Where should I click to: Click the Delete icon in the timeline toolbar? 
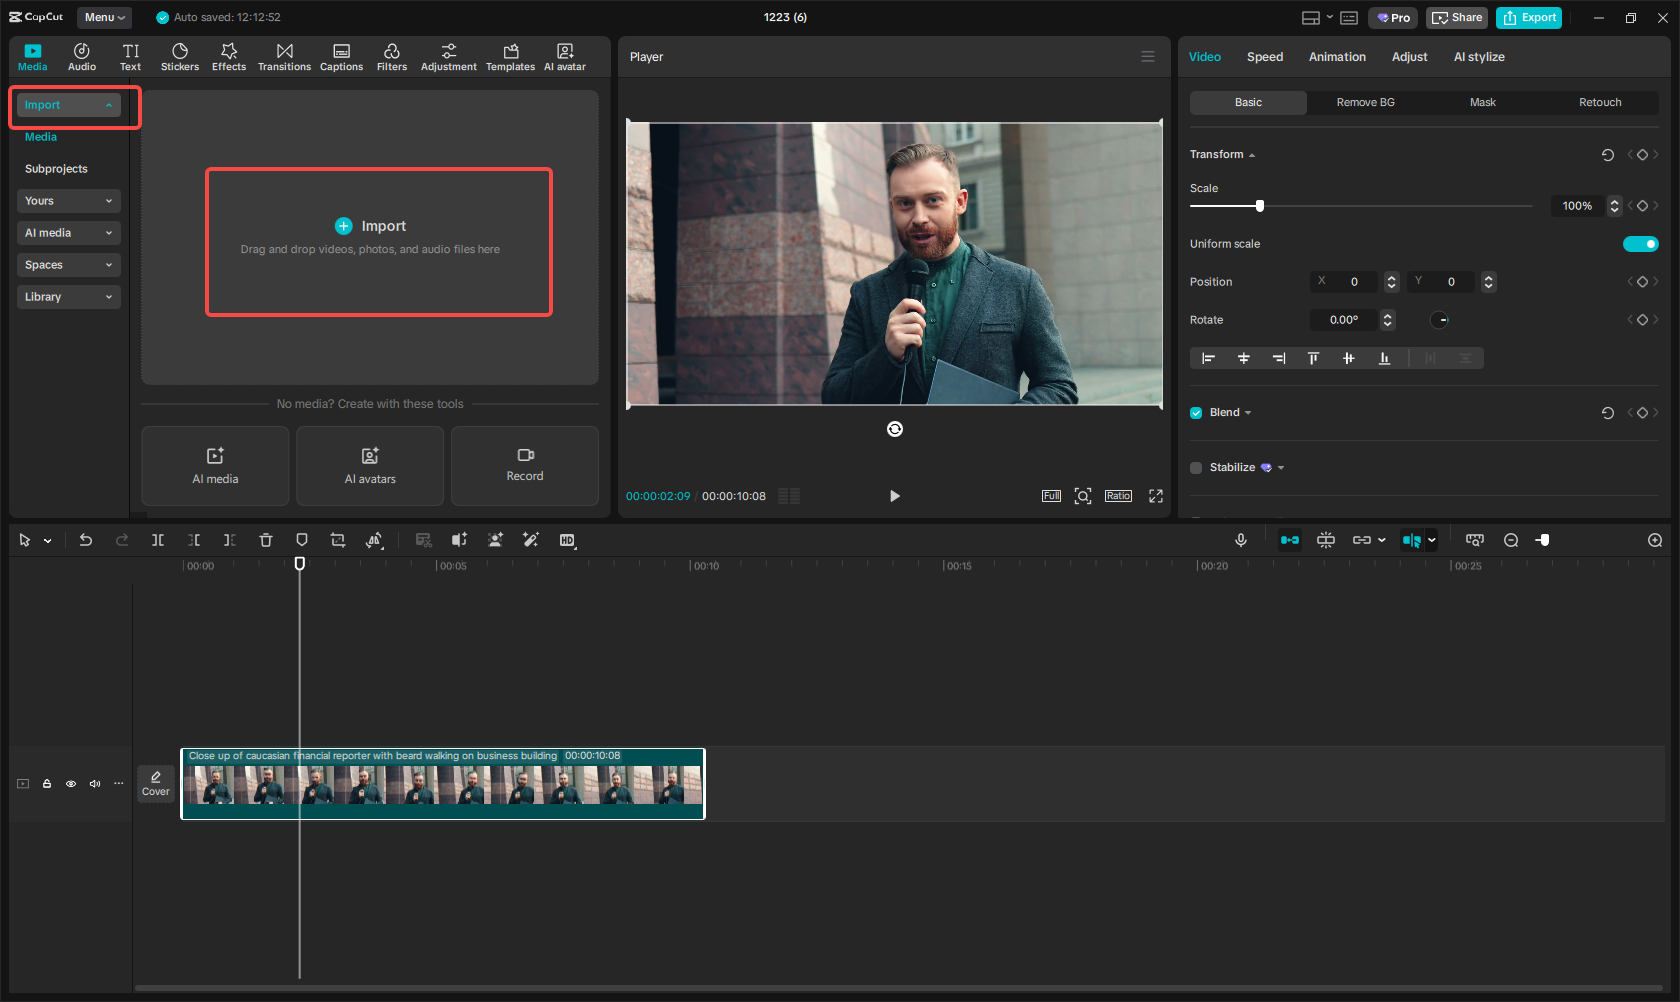click(x=265, y=540)
